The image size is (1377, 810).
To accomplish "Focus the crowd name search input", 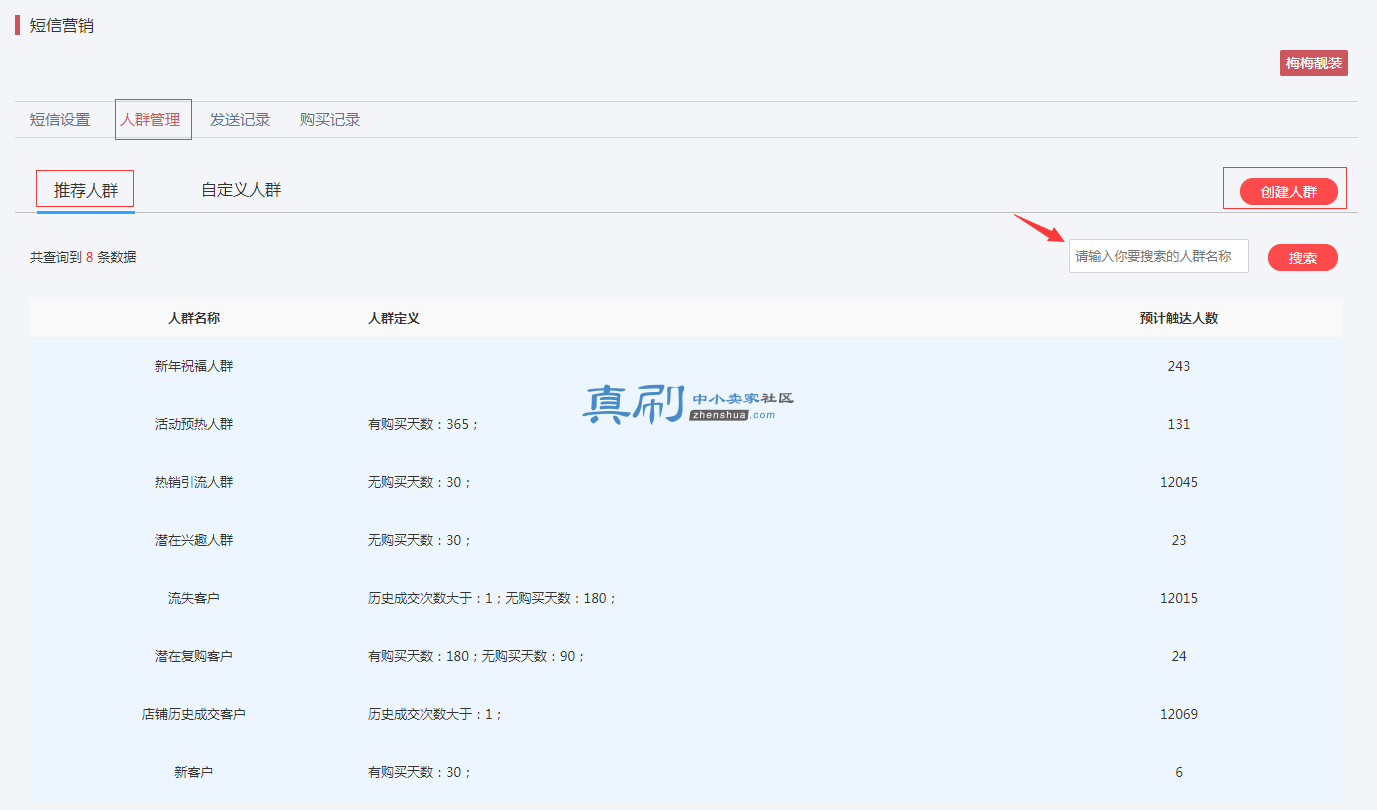I will point(1159,256).
